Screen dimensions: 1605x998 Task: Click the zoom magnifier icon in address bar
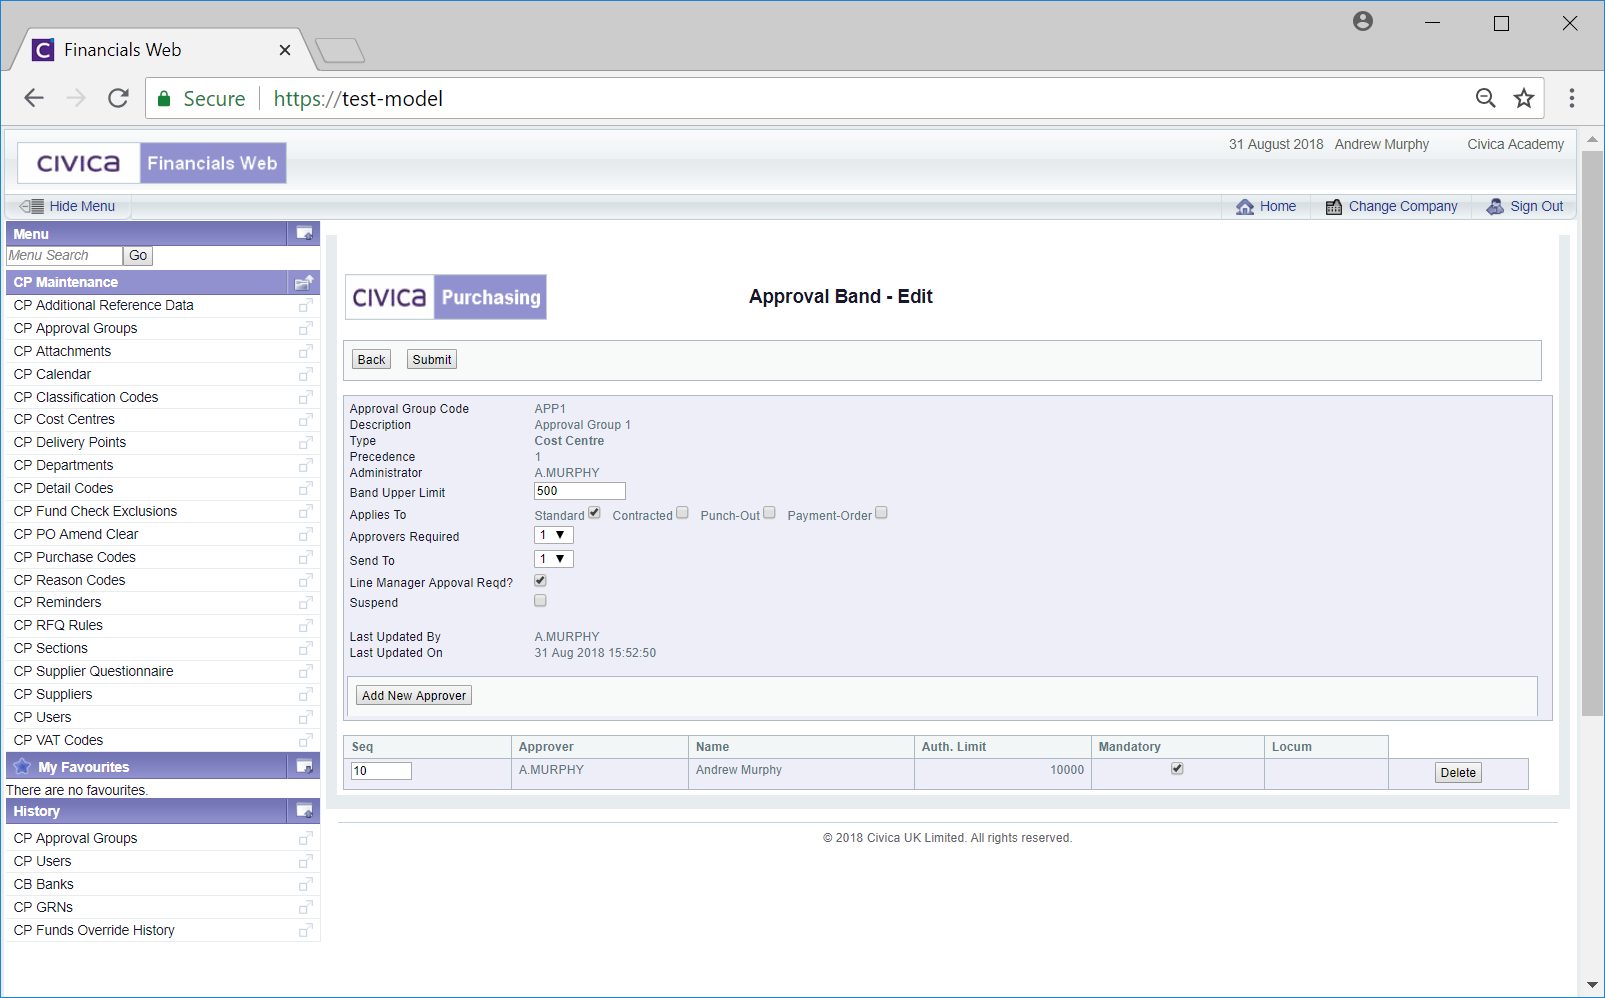pyautogui.click(x=1486, y=98)
